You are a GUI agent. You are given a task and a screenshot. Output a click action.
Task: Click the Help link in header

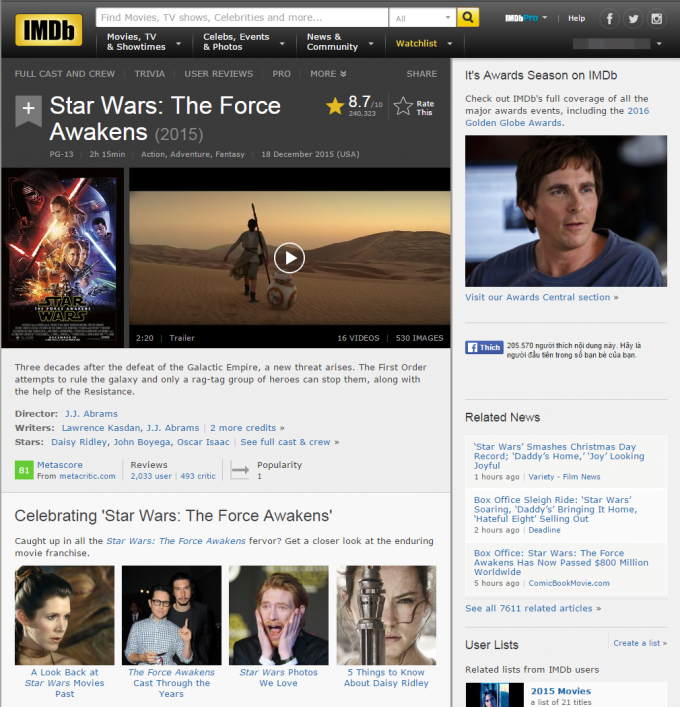click(576, 18)
